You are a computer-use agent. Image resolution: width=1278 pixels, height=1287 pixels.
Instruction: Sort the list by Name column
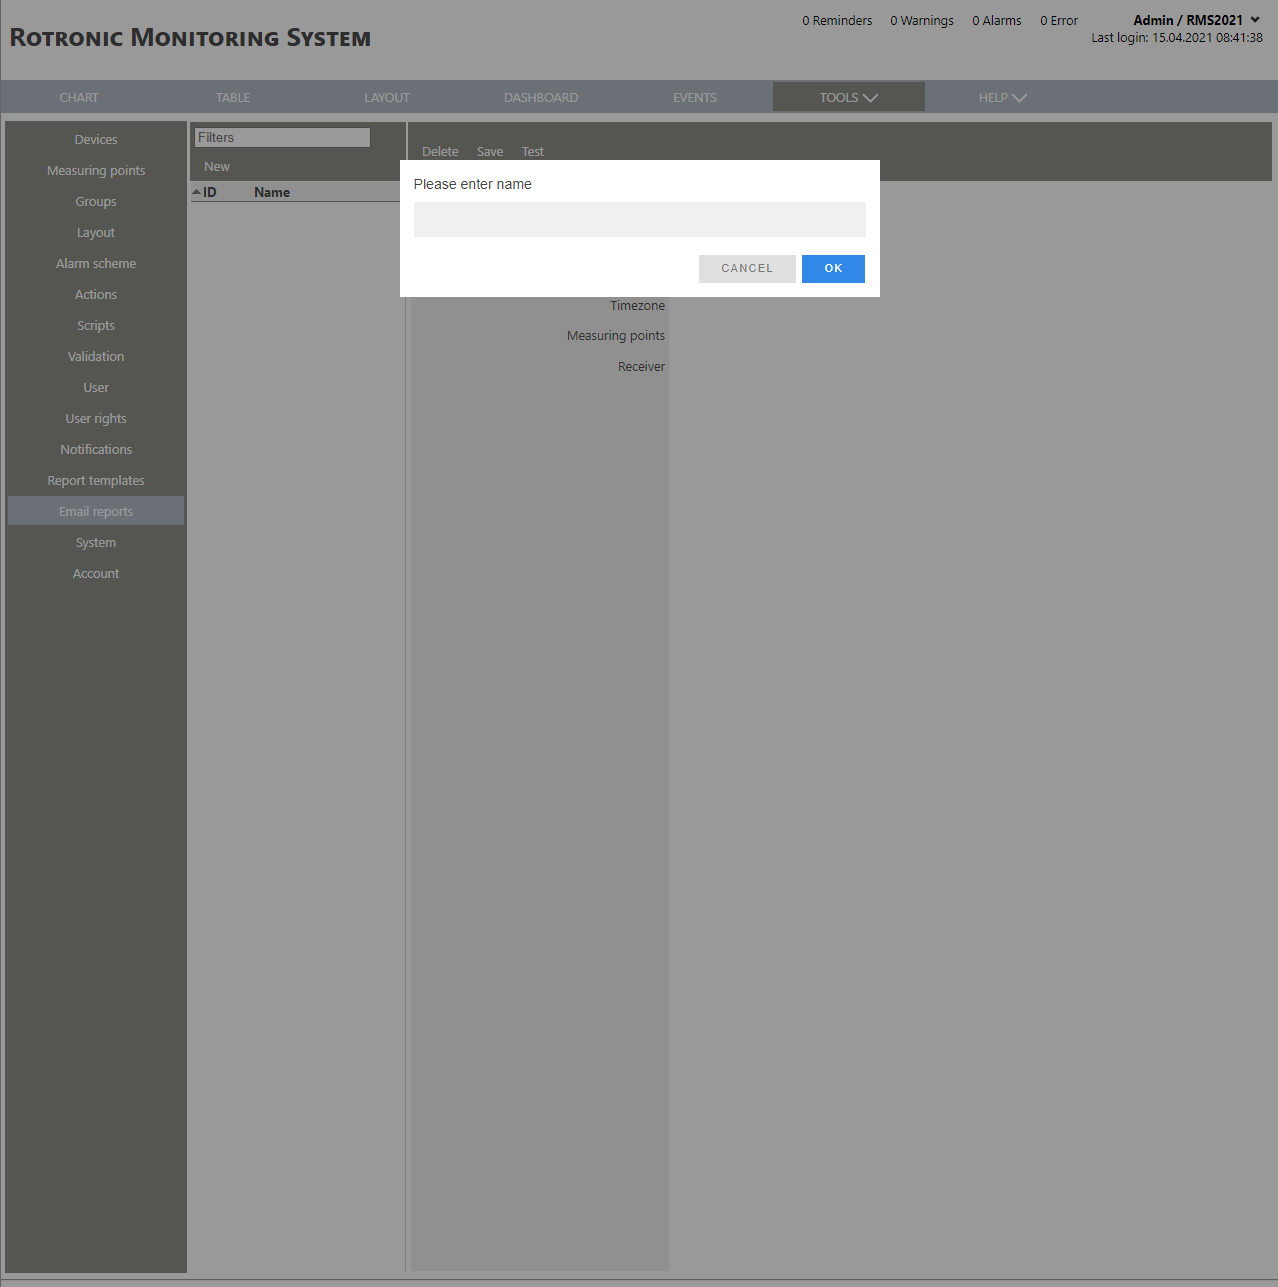tap(272, 192)
